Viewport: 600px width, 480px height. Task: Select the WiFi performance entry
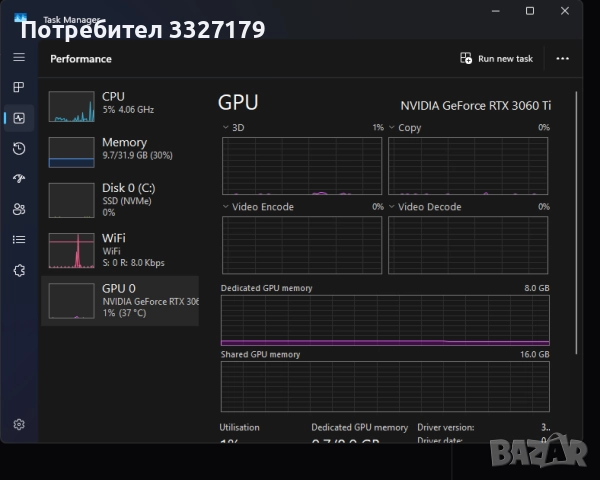coord(120,251)
